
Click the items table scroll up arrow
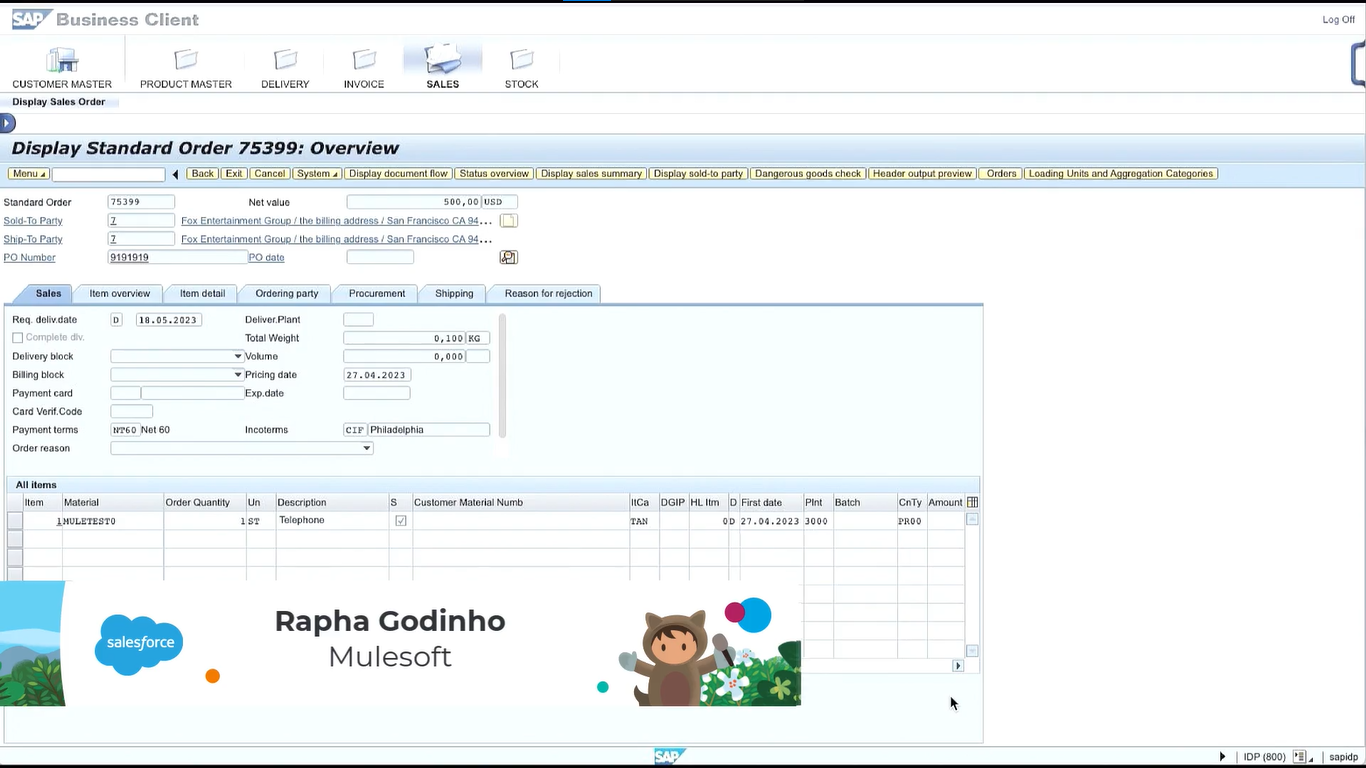972,519
